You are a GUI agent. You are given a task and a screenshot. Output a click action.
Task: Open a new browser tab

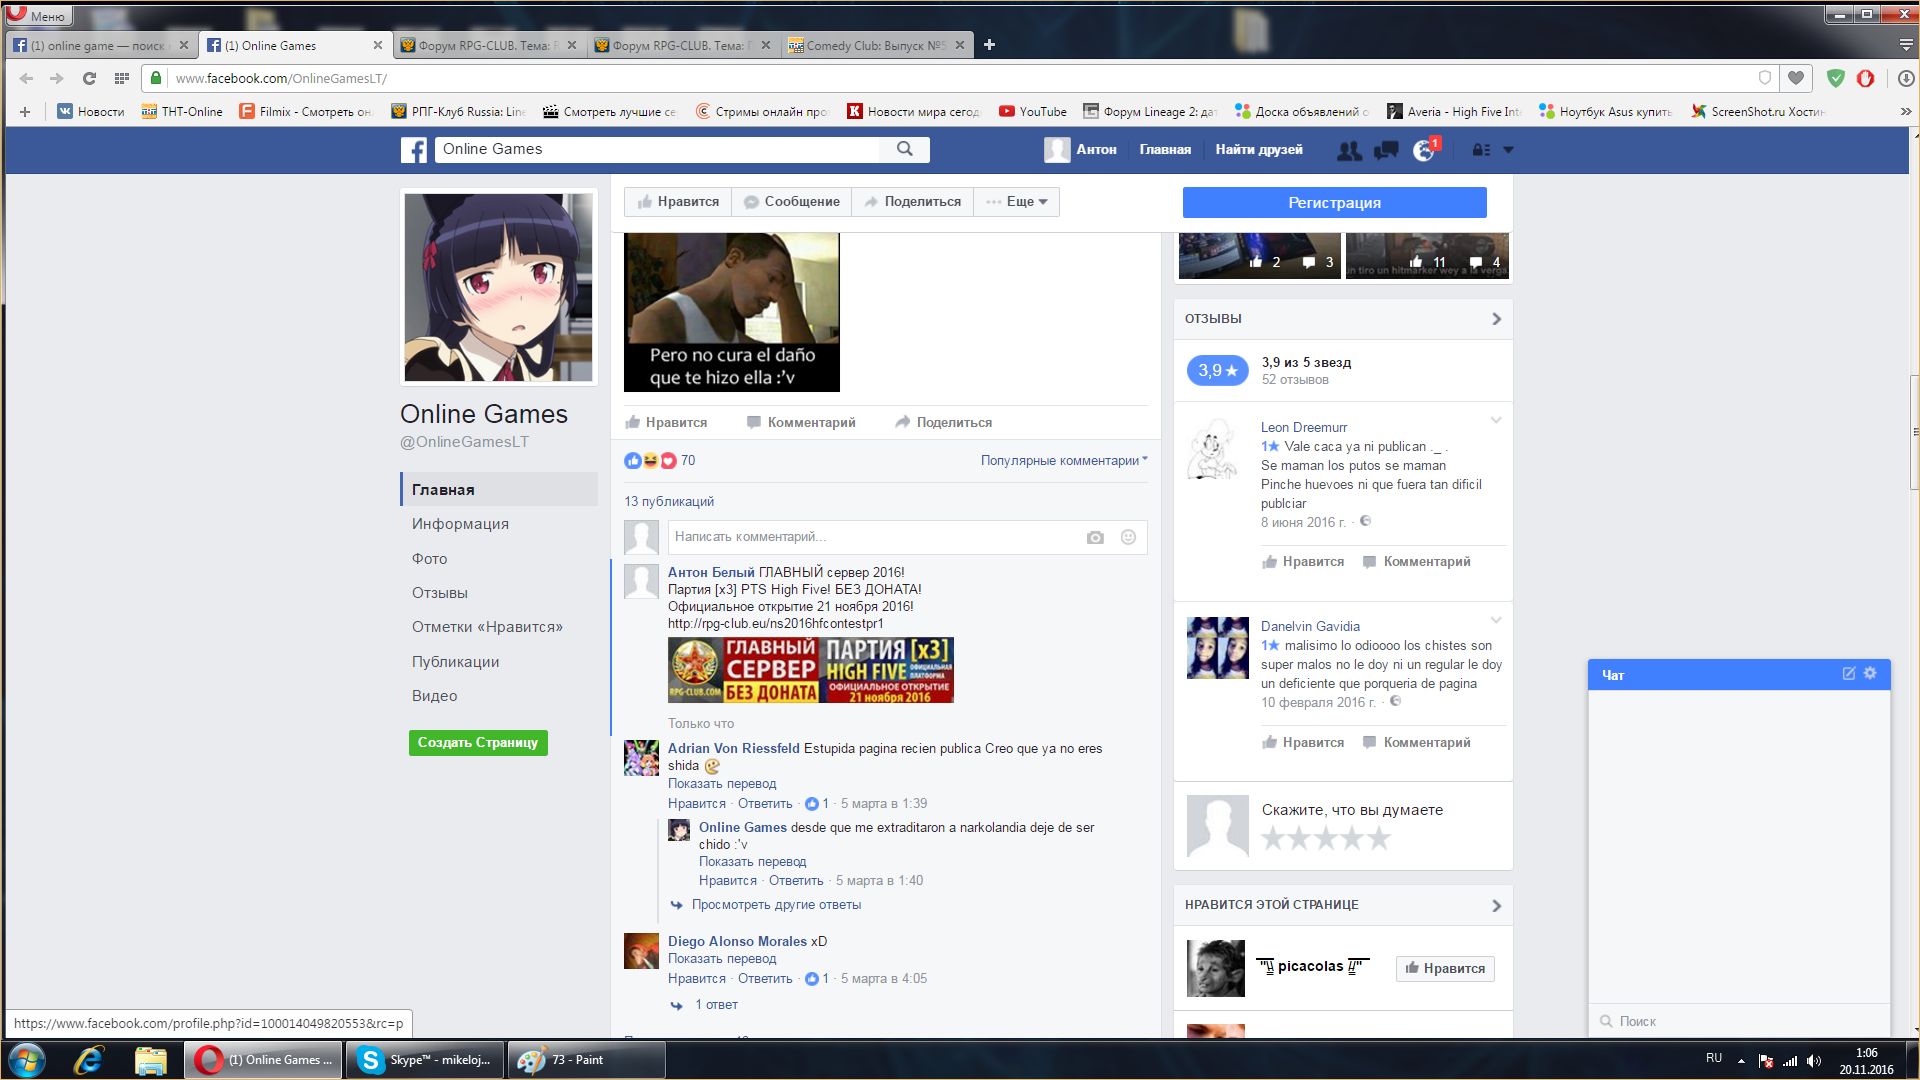pyautogui.click(x=989, y=44)
